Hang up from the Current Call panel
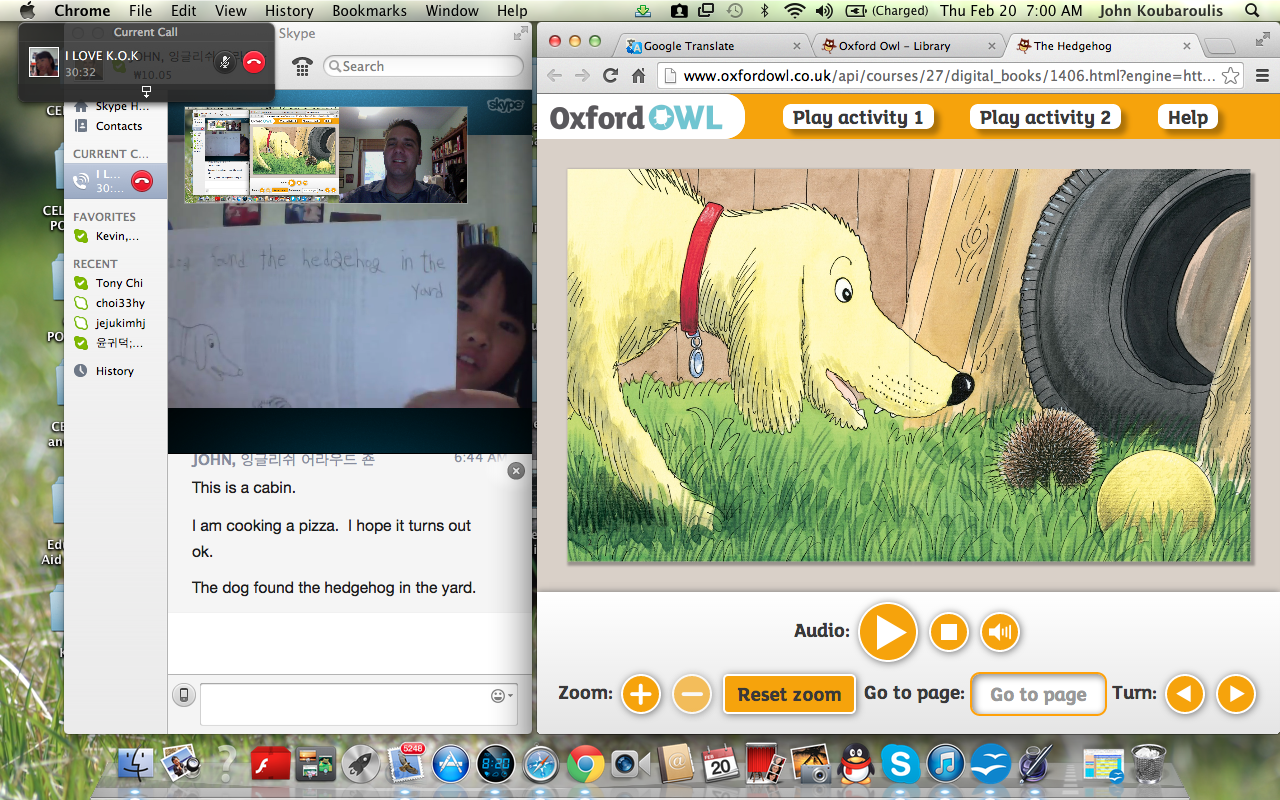Screen dimensions: 1280x800 tap(254, 62)
